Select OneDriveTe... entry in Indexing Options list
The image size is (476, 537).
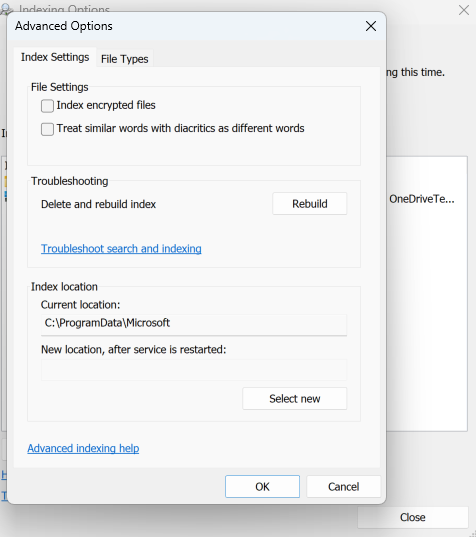coord(422,199)
